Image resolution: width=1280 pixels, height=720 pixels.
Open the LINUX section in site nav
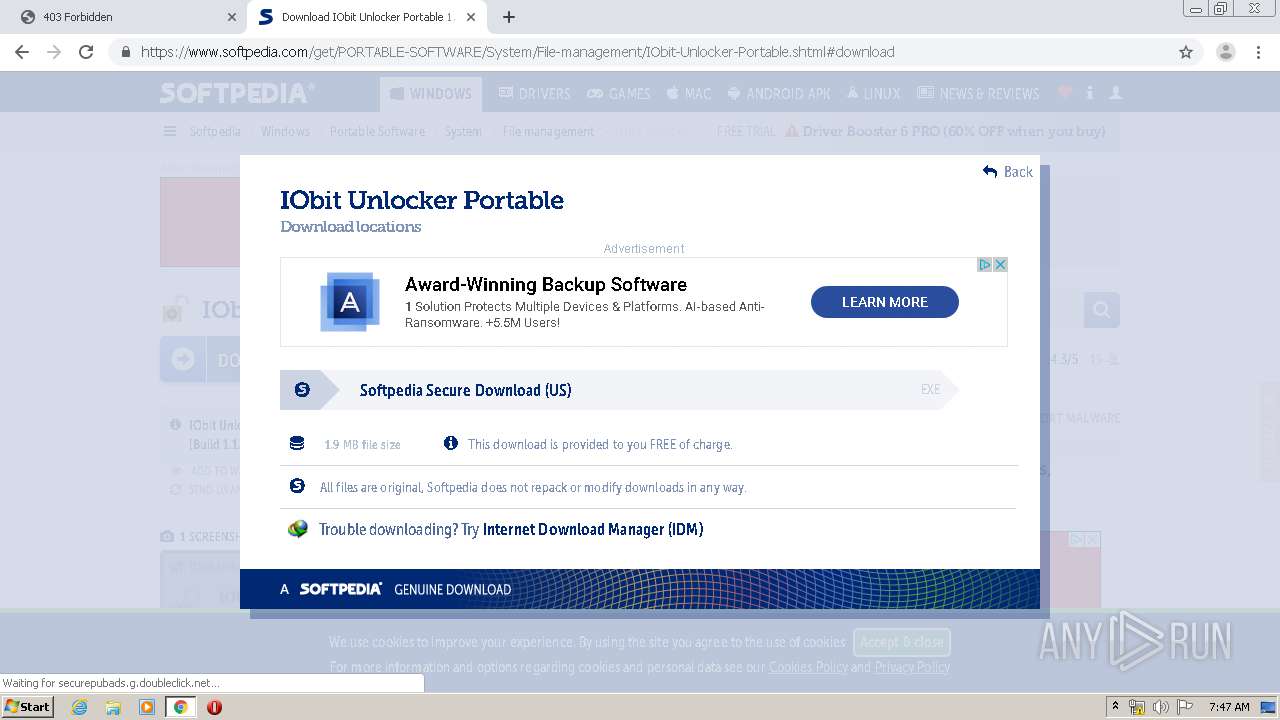click(x=873, y=94)
